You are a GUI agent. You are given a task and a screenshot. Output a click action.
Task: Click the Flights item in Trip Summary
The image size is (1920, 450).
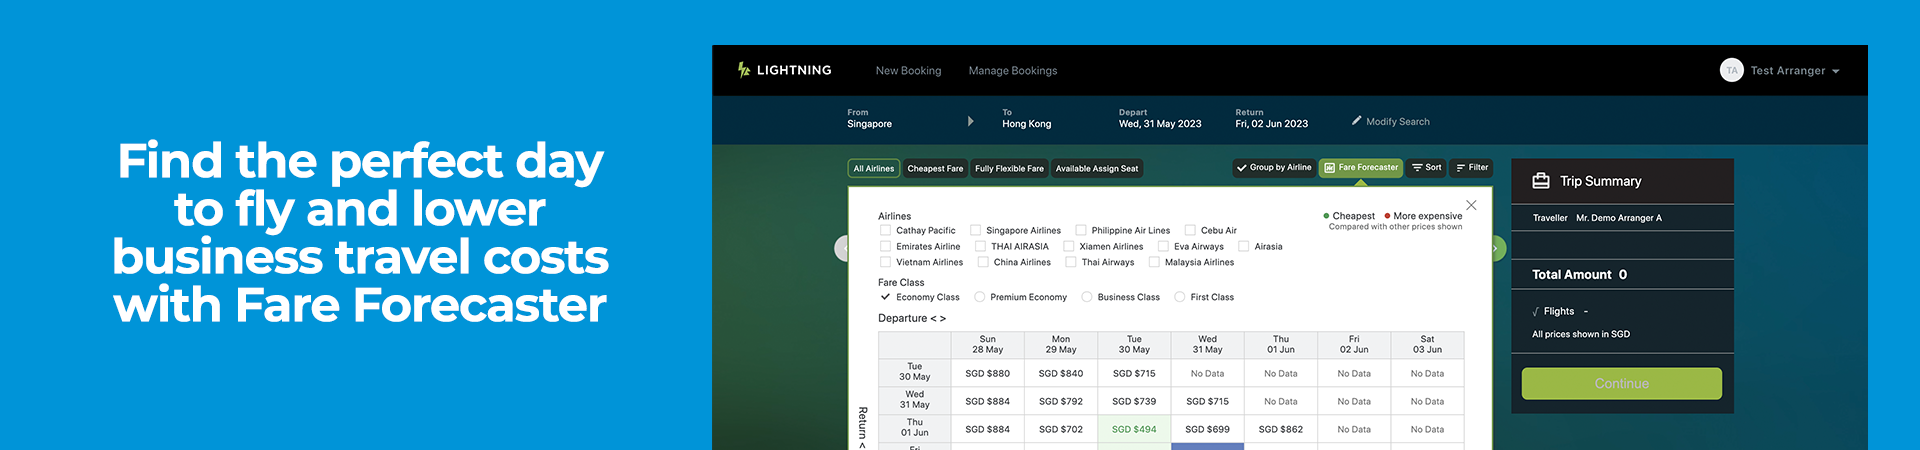(1558, 312)
